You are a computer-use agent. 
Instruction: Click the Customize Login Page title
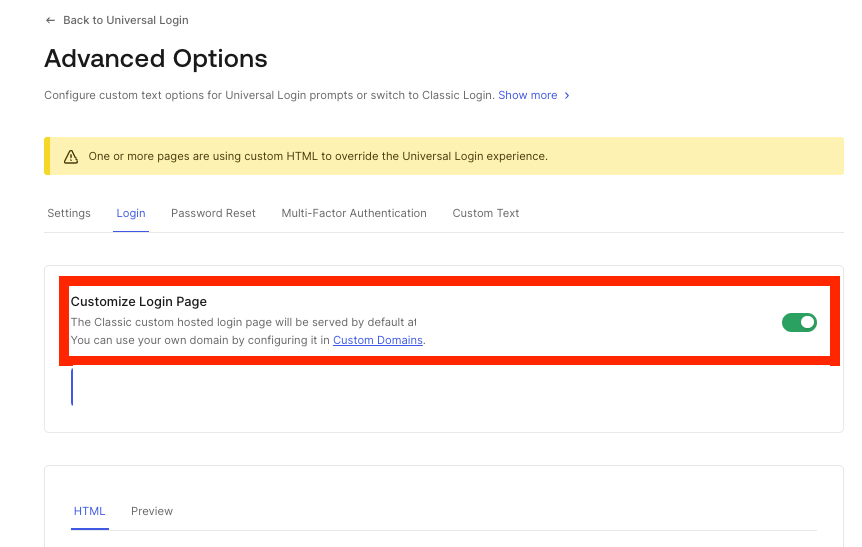(139, 302)
